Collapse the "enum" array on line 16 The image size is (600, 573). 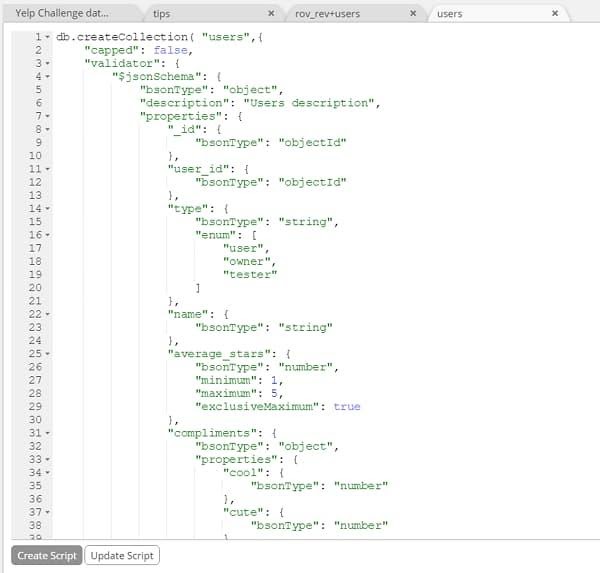[x=47, y=234]
